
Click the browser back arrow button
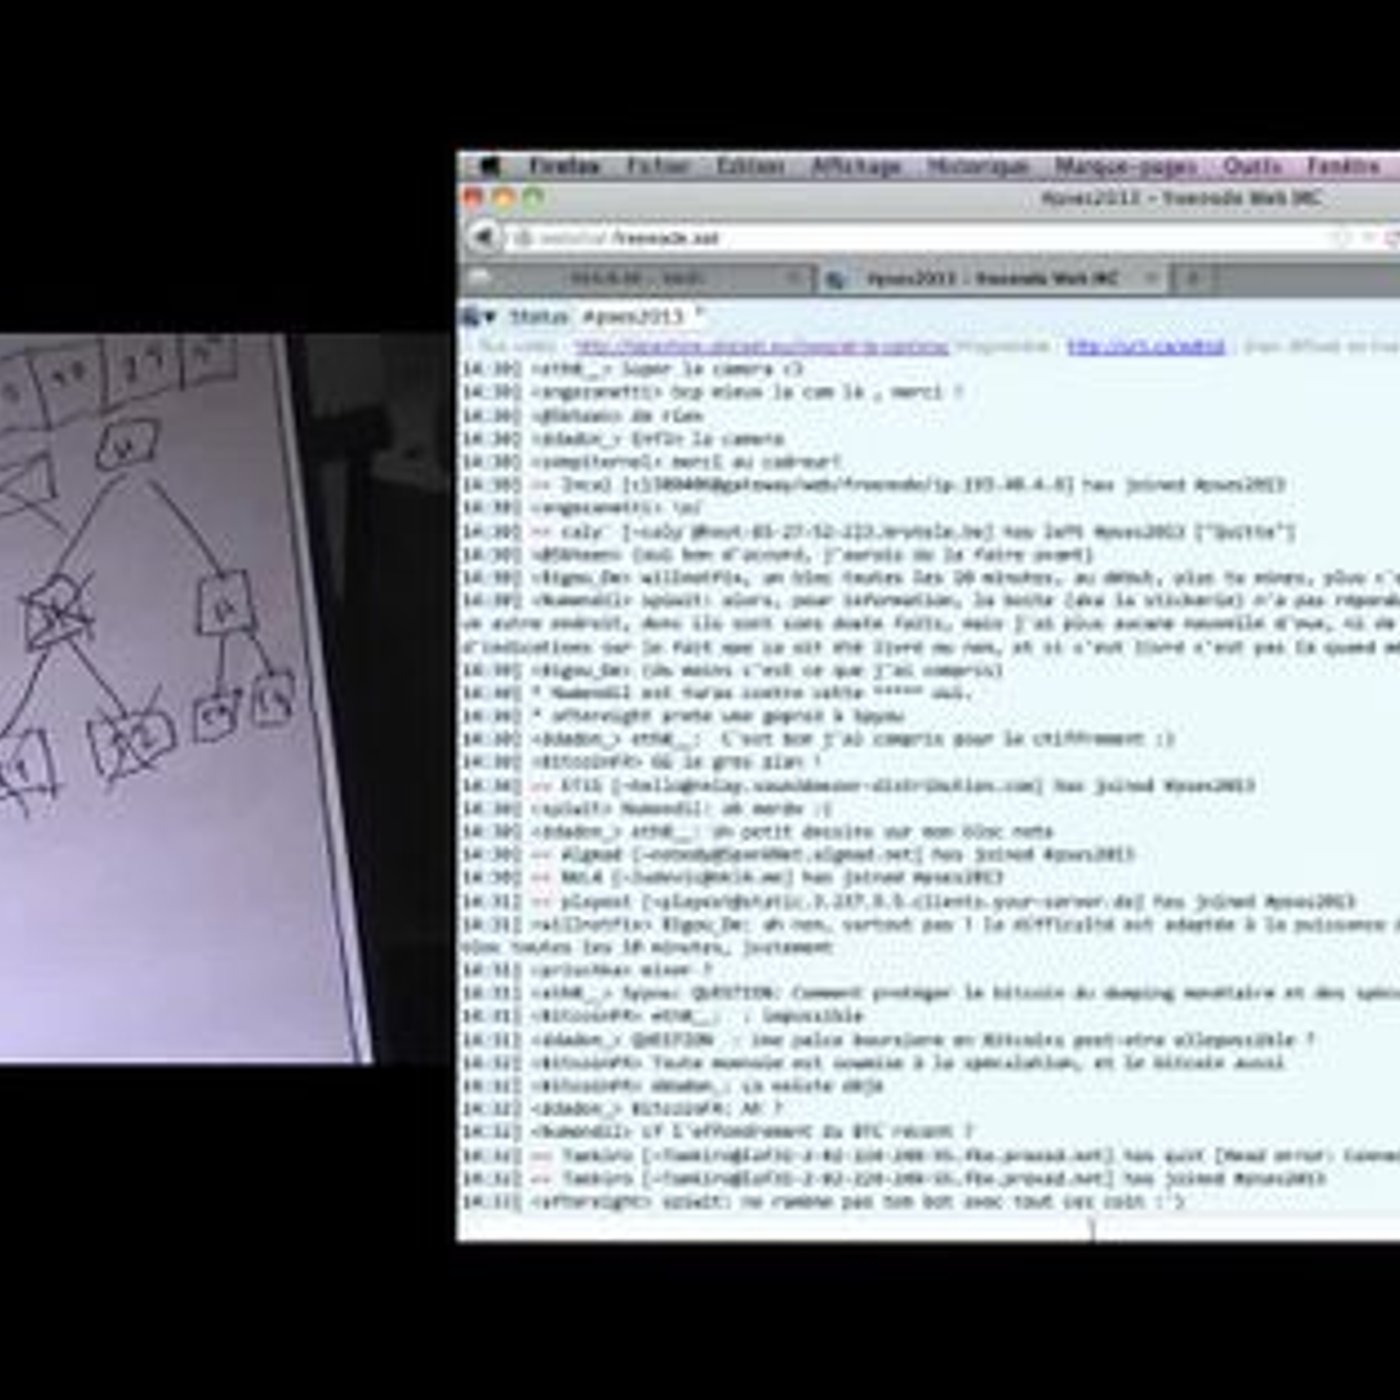point(484,238)
